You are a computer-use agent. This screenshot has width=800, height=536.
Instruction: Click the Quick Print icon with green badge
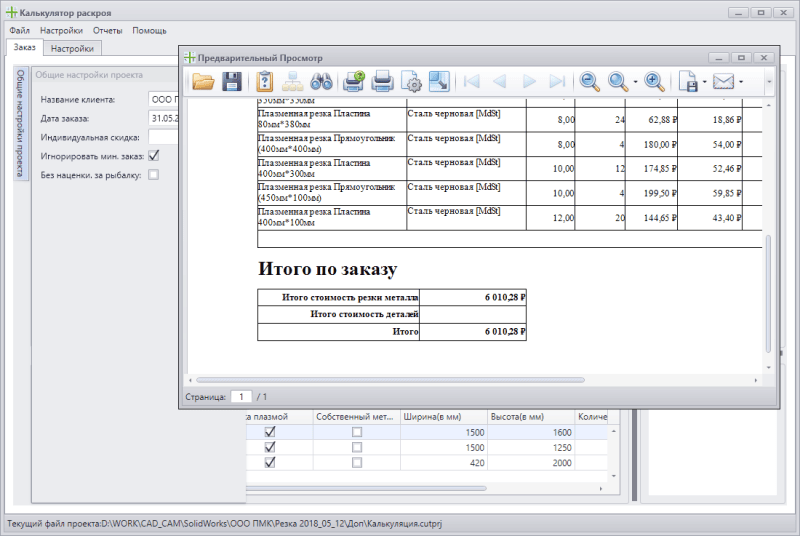tap(354, 82)
